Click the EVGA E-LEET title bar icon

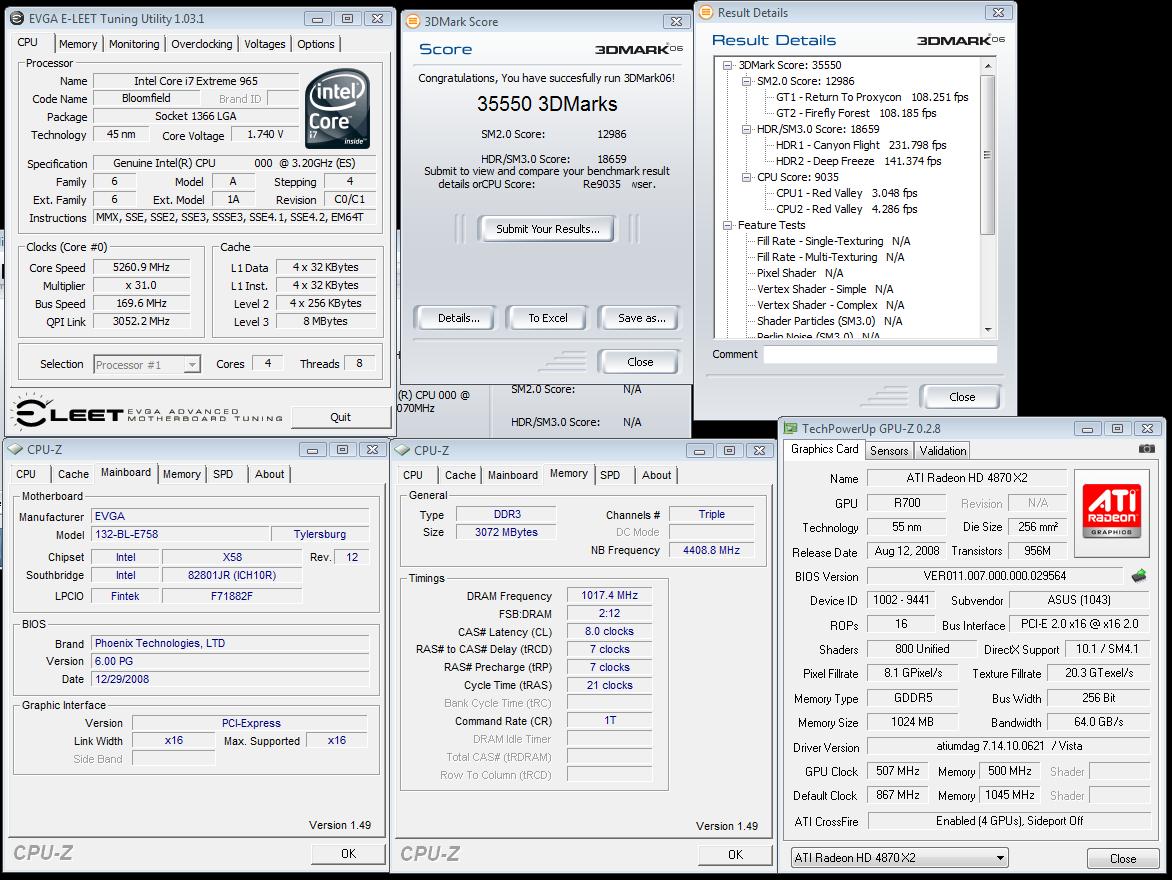click(x=17, y=19)
